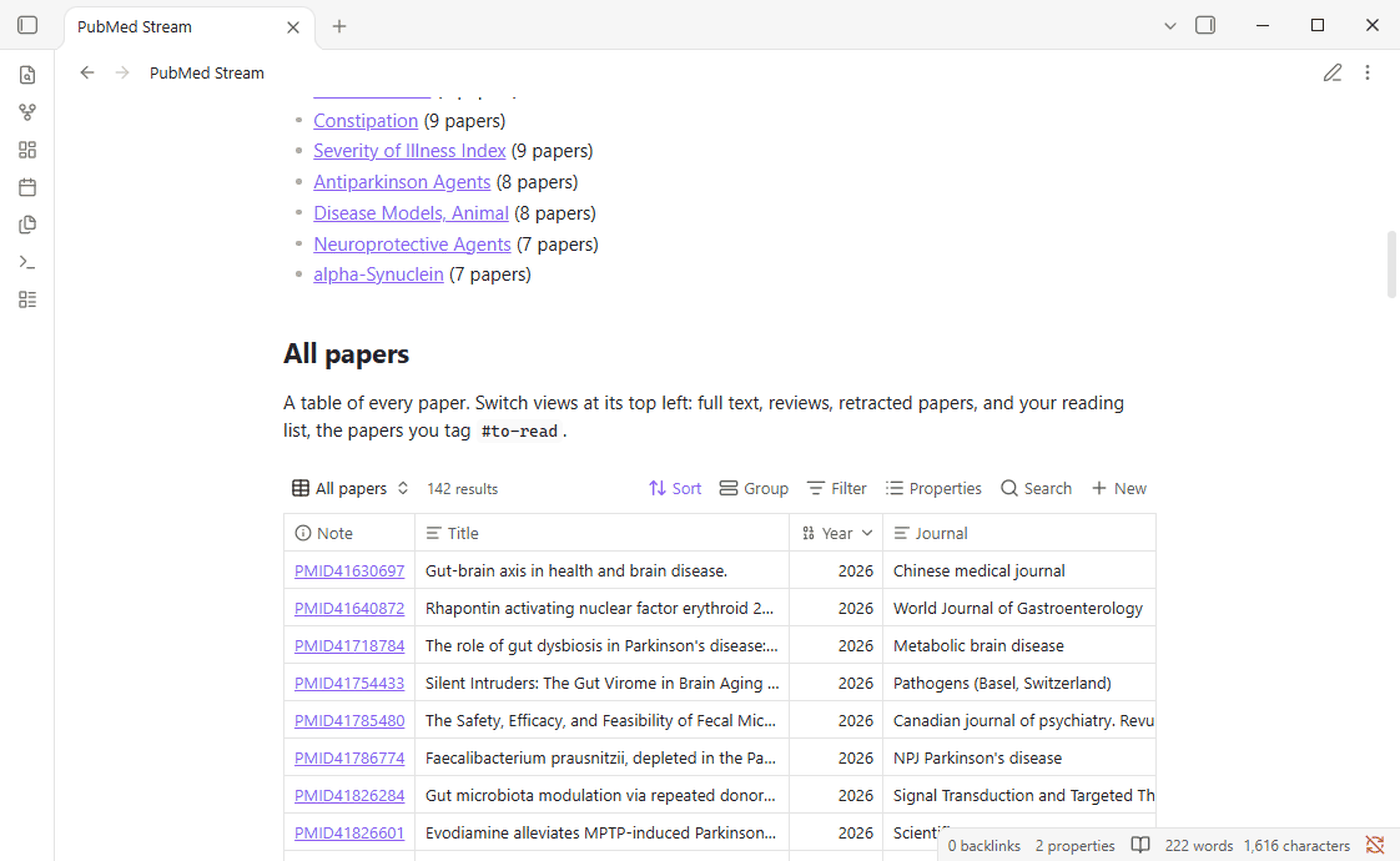The width and height of the screenshot is (1400, 861).
Task: Close the PubMed Stream tab
Action: 293,27
